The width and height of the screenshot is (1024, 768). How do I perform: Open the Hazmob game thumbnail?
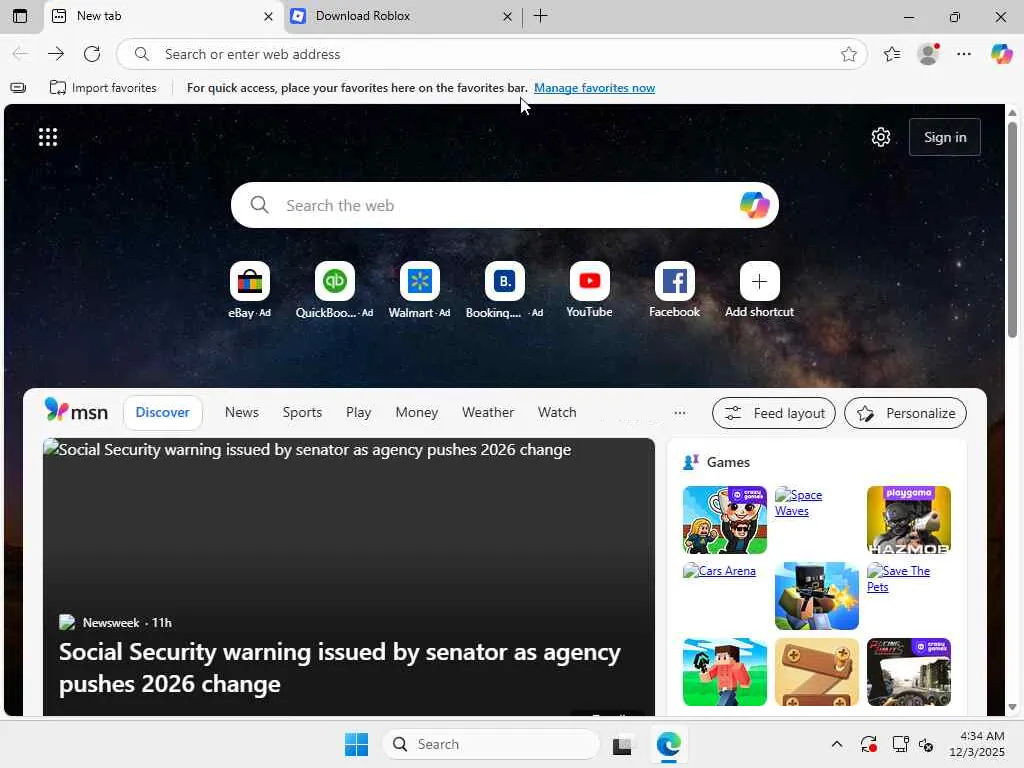coord(908,520)
